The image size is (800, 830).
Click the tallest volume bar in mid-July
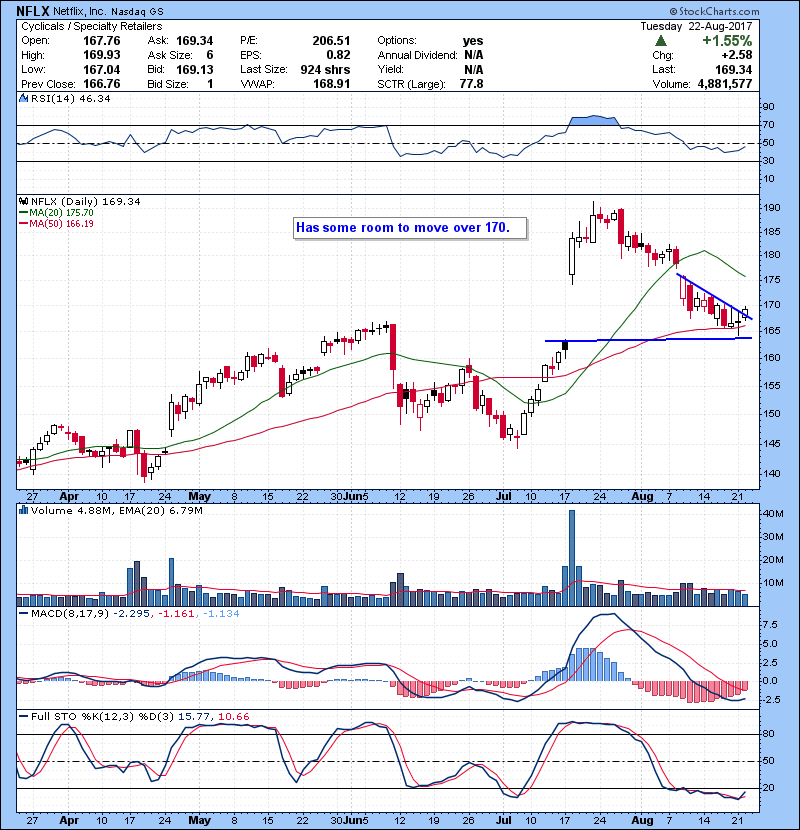tap(572, 558)
